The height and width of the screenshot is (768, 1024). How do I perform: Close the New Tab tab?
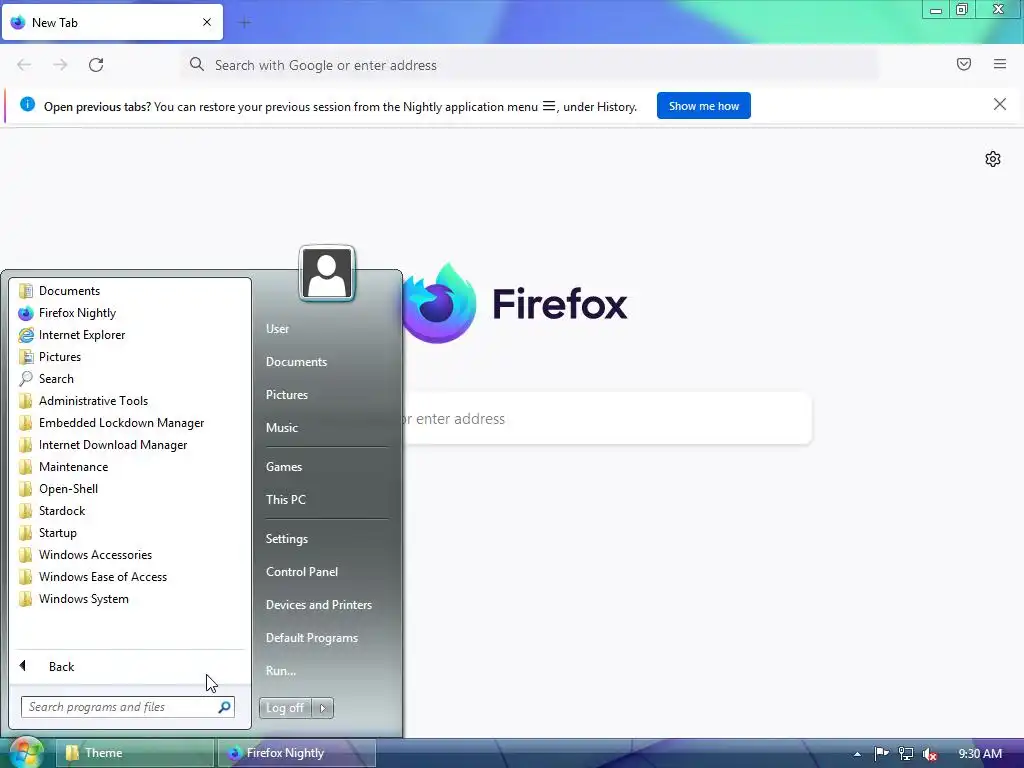click(207, 22)
